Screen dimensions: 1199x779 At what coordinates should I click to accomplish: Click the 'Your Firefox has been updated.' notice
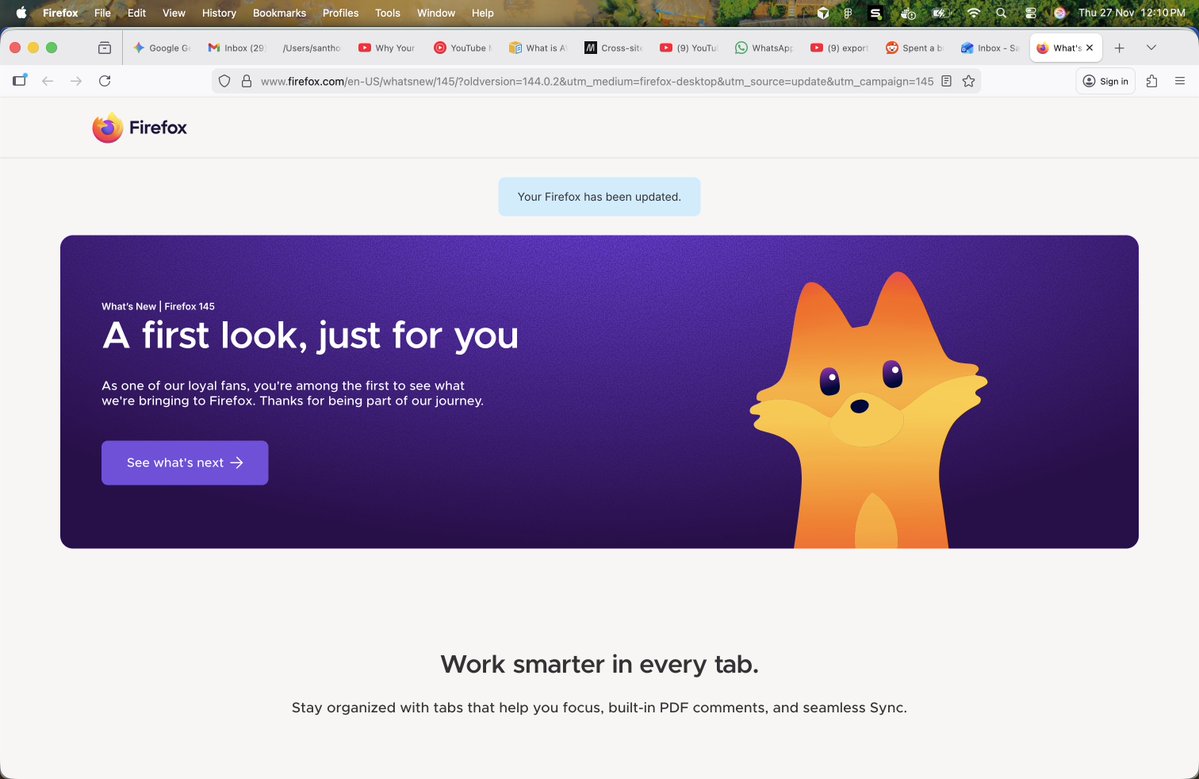point(600,196)
